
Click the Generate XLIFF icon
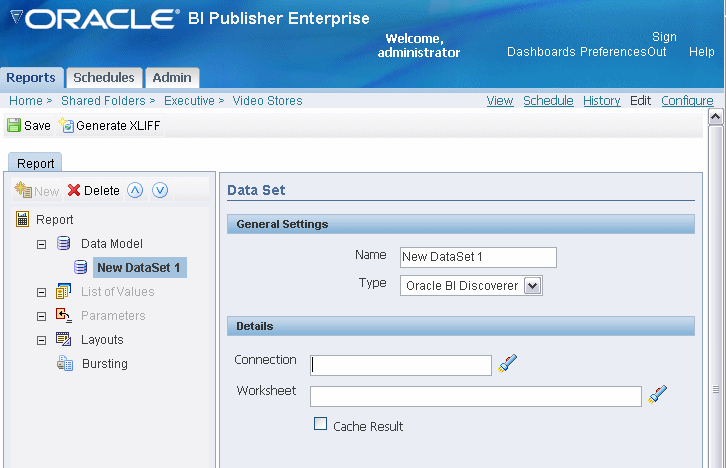66,125
